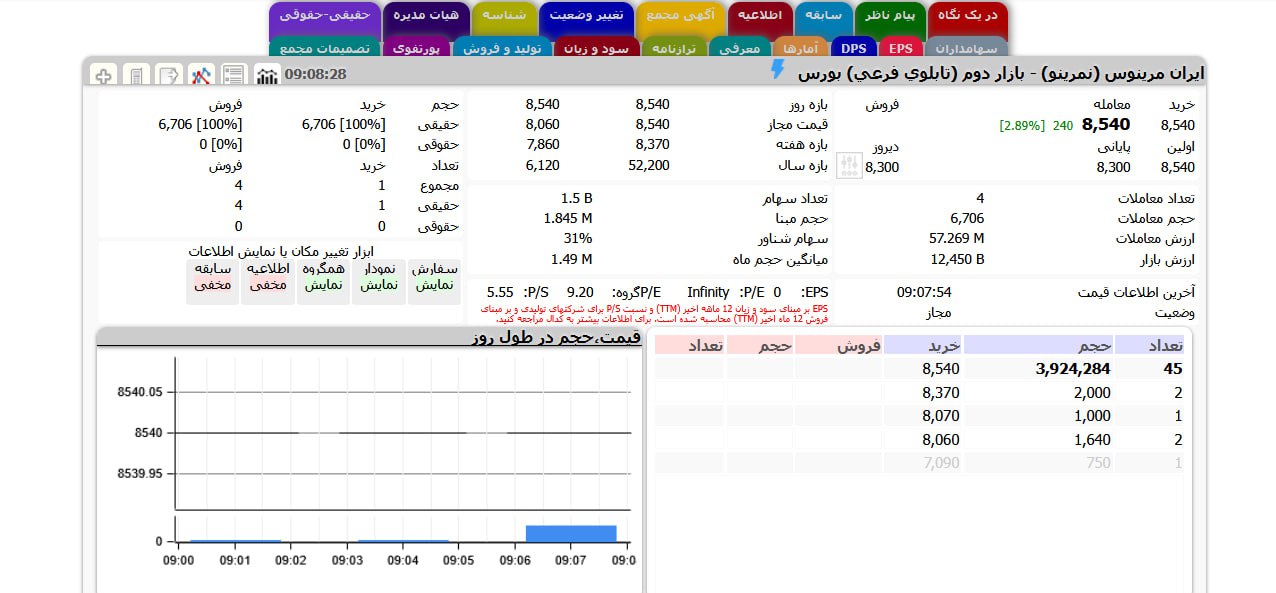The width and height of the screenshot is (1276, 593).
Task: Toggle نمایش همگروه to show peer group
Action: pyautogui.click(x=323, y=276)
